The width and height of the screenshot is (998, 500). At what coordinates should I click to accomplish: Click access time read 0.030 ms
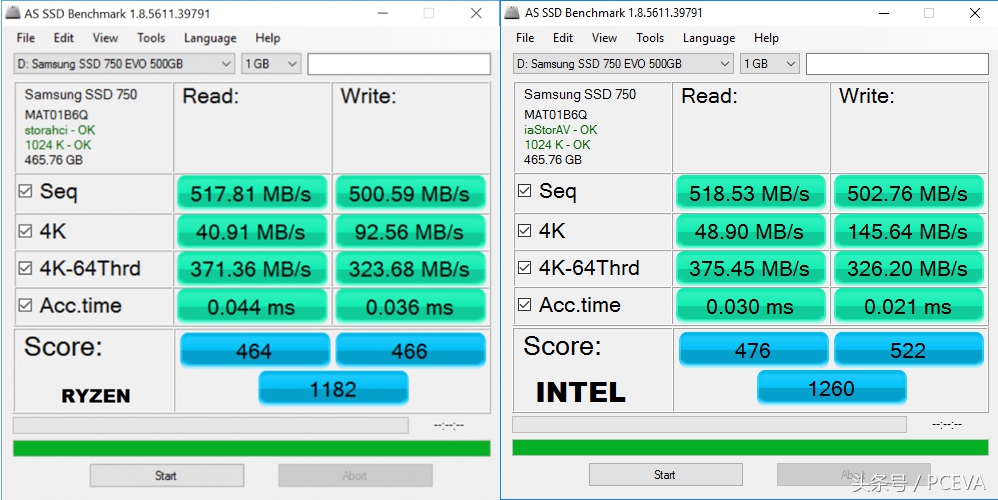(x=750, y=307)
